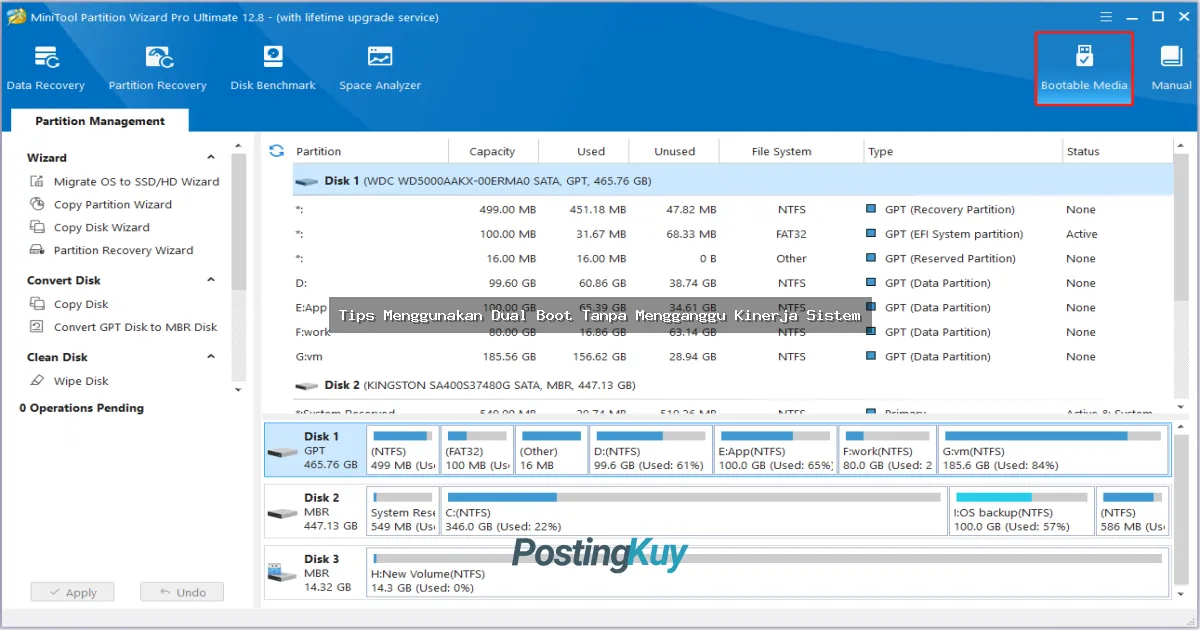Screen dimensions: 1200x630
Task: Select G:vm(NTFS) block in disk map
Action: [x=1053, y=450]
